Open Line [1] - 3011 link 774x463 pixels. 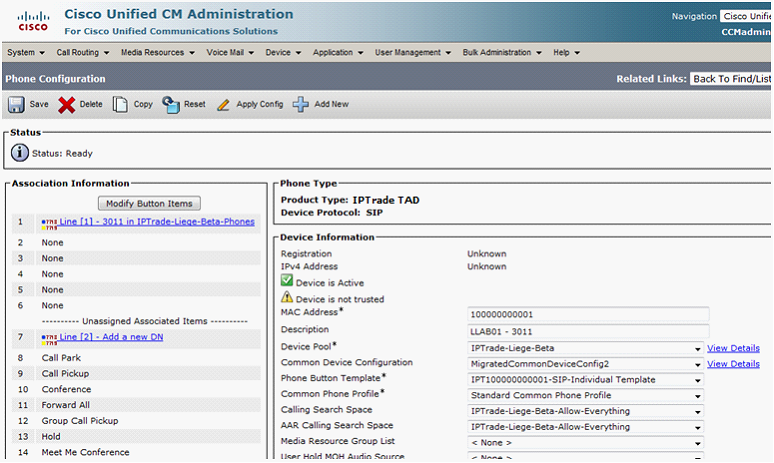tap(157, 222)
